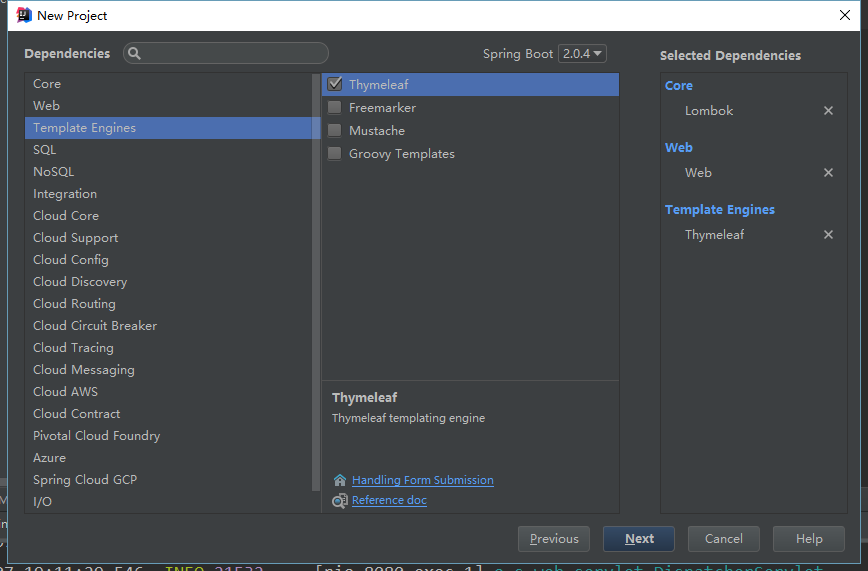Remove Thymeleaf from selected dependencies

828,235
